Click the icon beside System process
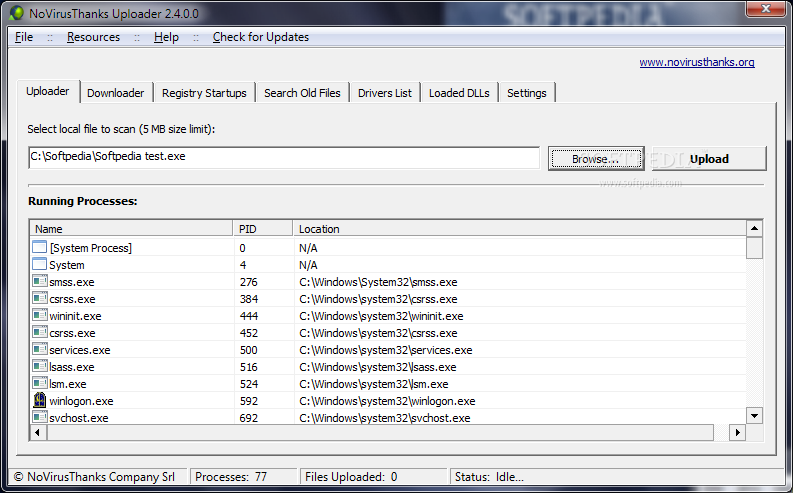Screen dimensions: 793x493 coord(39,264)
